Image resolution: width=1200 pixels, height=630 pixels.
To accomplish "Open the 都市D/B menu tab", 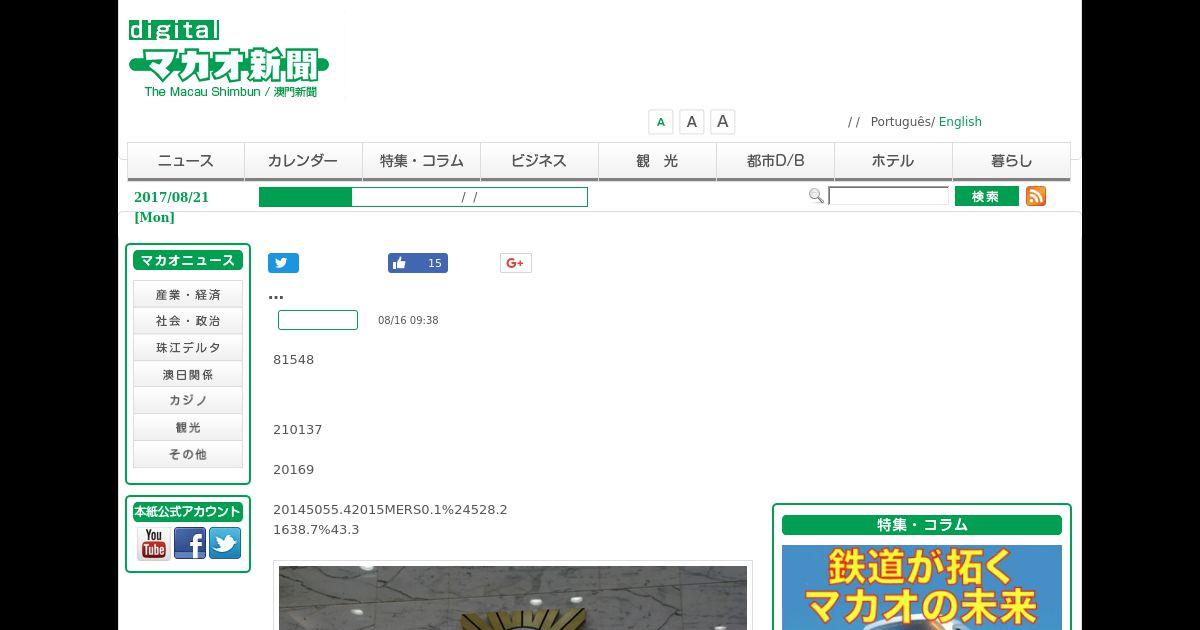I will pyautogui.click(x=775, y=161).
